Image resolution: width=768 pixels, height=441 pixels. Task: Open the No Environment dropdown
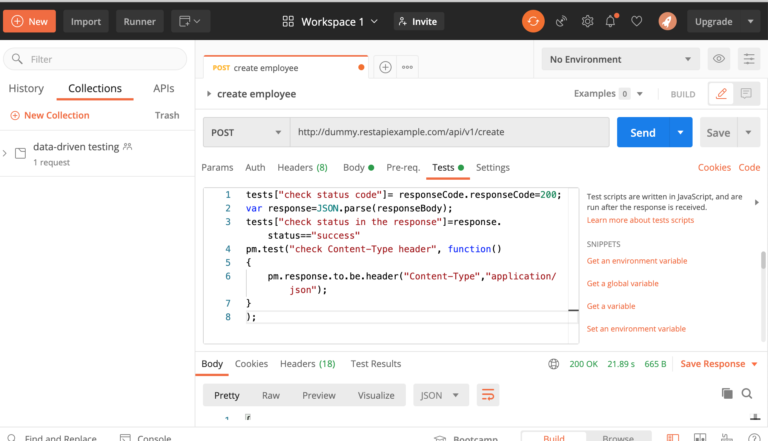click(621, 59)
